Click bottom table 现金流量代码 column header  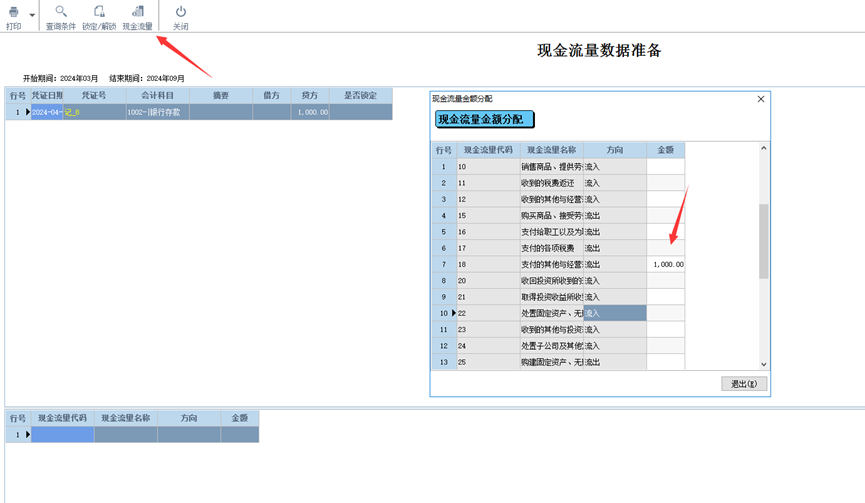pos(62,418)
